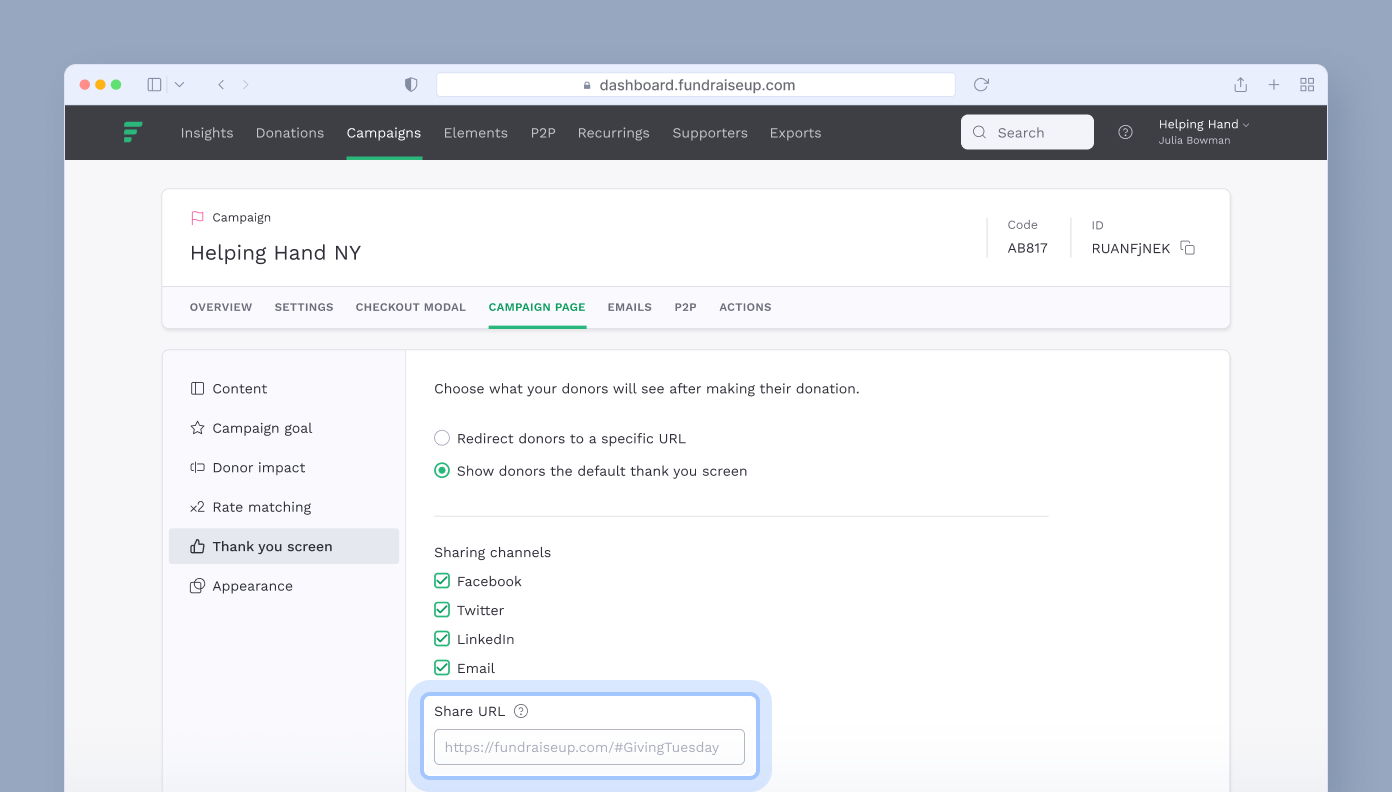Select Redirect donors to a specific URL
This screenshot has width=1392, height=792.
tap(442, 438)
